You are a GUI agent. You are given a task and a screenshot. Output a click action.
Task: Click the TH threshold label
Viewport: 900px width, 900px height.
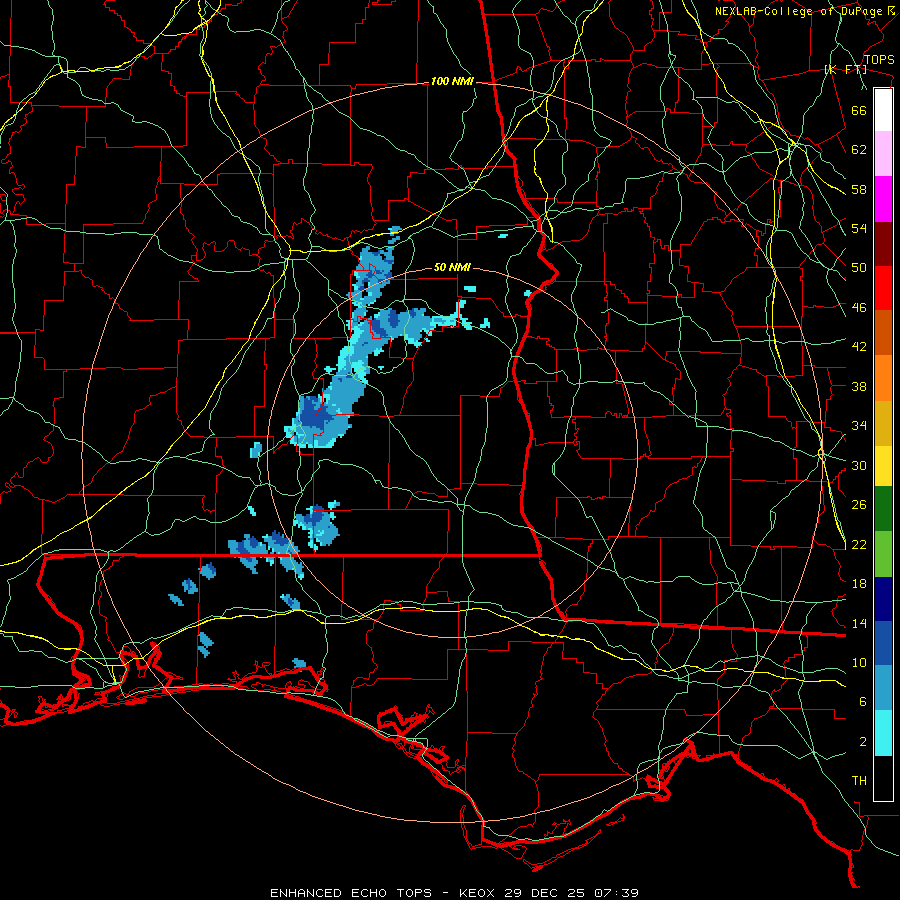[859, 781]
